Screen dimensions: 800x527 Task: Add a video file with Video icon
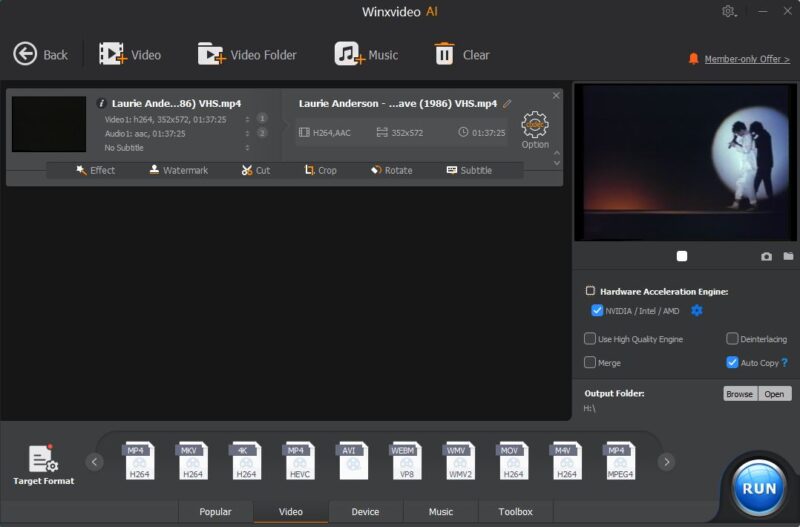[x=113, y=54]
